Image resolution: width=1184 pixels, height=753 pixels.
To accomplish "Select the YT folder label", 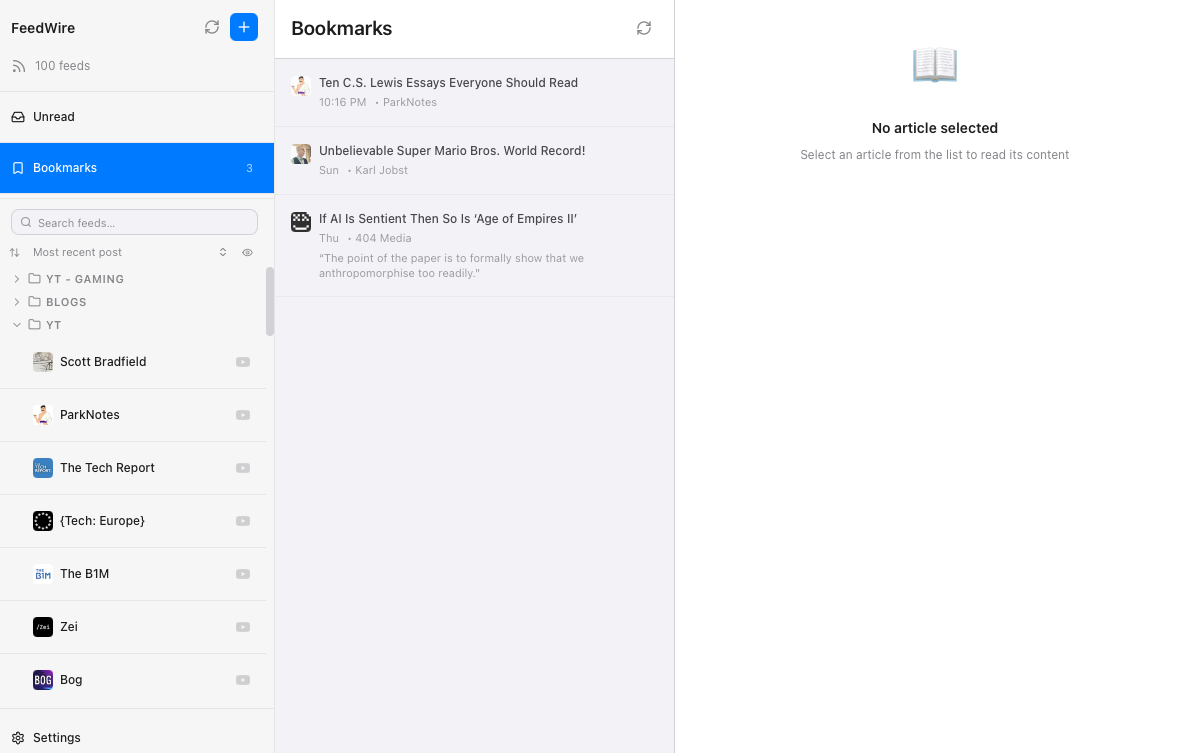I will tap(53, 325).
